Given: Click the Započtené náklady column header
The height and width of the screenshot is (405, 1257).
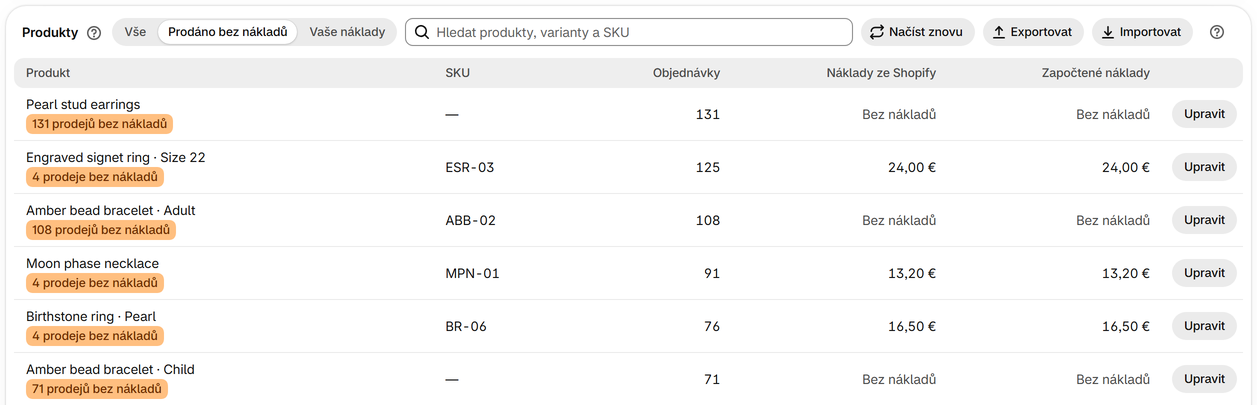Looking at the screenshot, I should [x=1096, y=73].
